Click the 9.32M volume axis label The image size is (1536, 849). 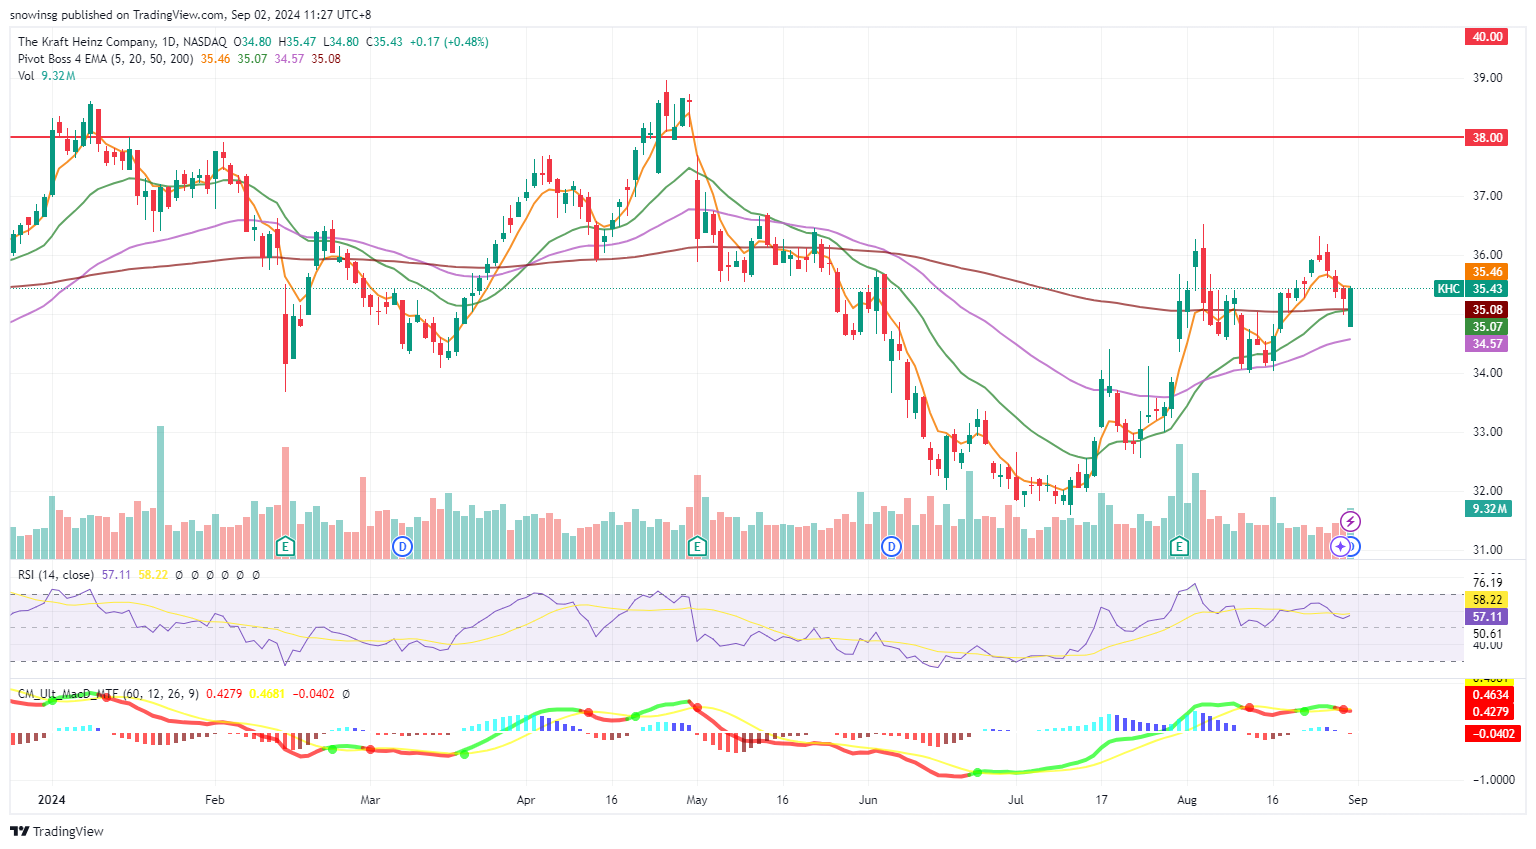pyautogui.click(x=1488, y=509)
